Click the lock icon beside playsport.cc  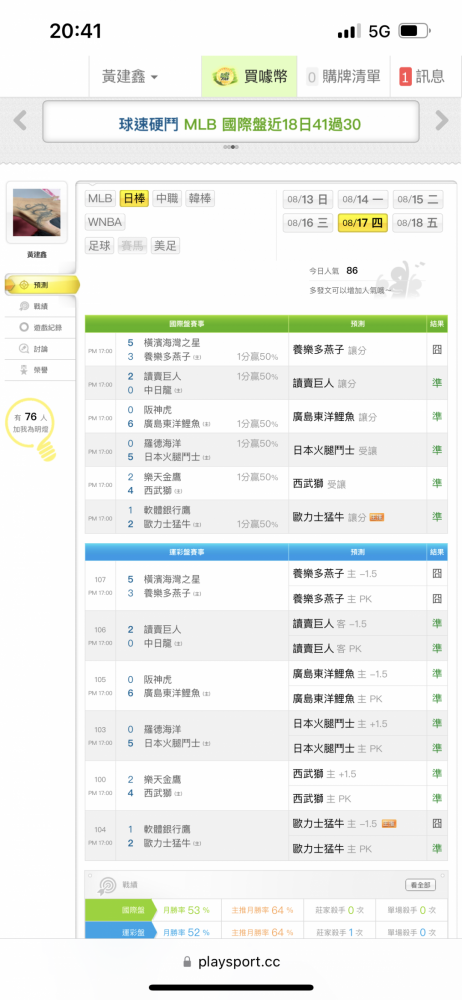point(187,962)
